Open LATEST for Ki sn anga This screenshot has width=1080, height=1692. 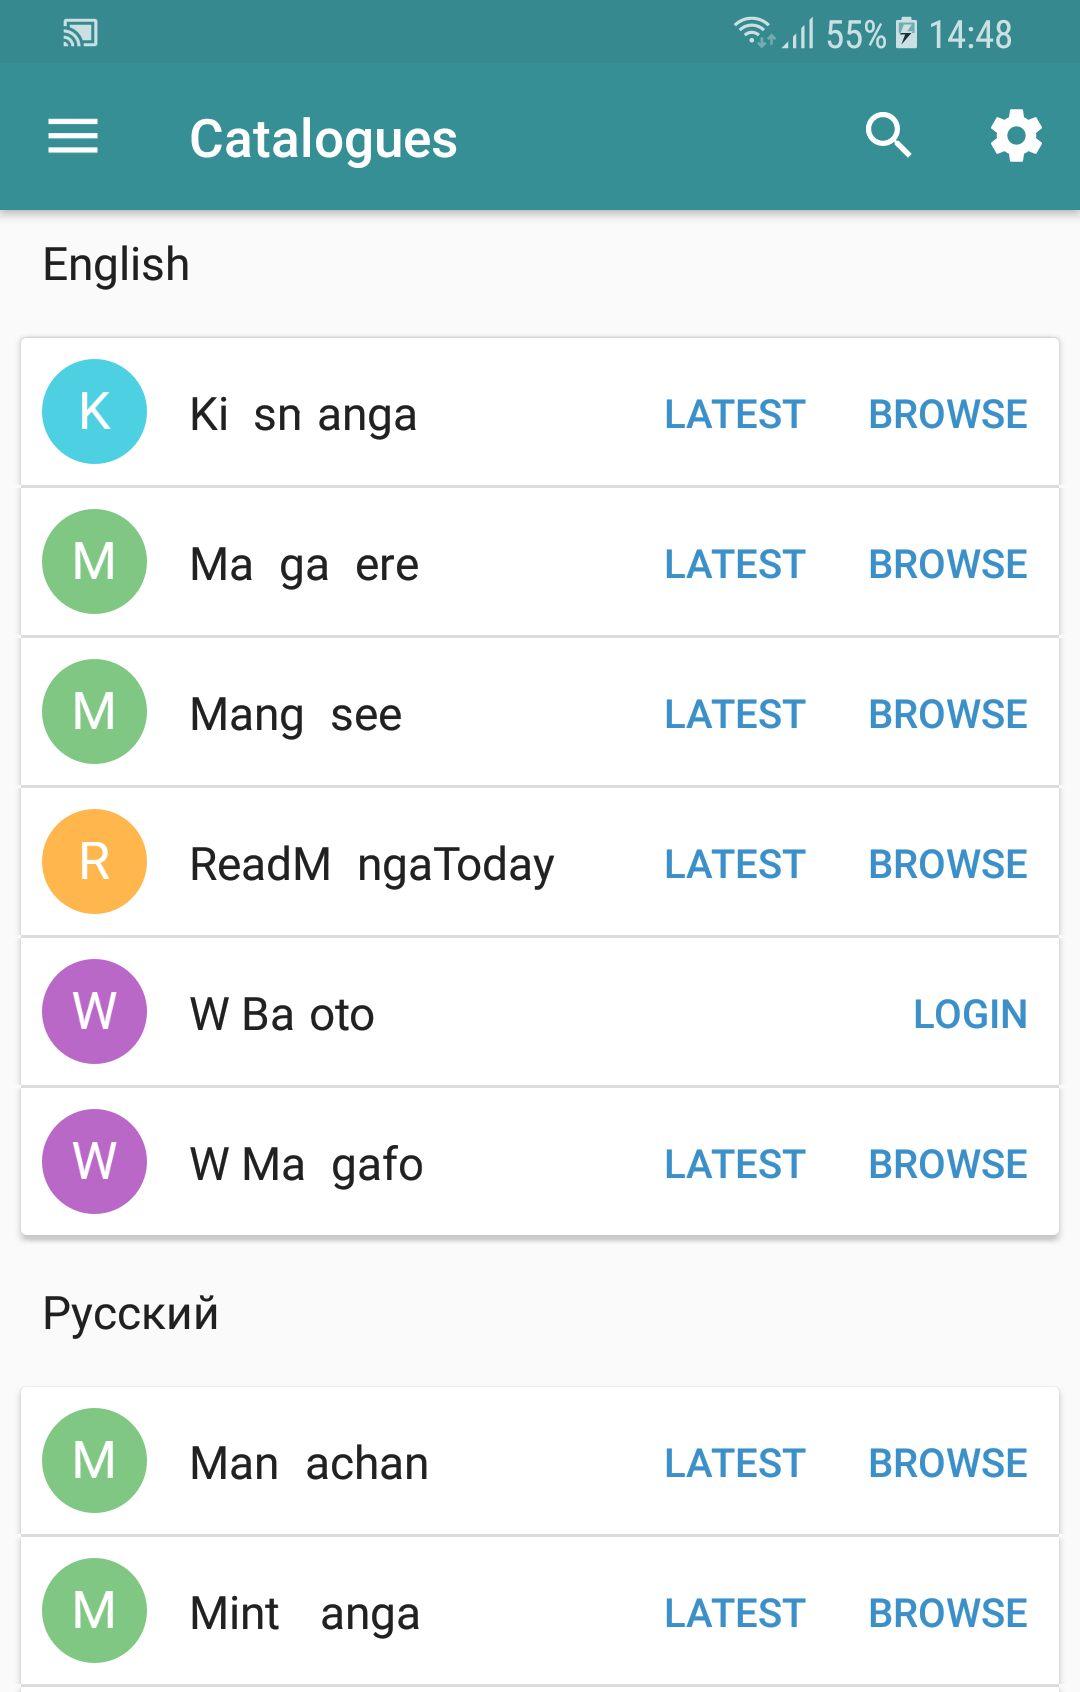pyautogui.click(x=735, y=414)
